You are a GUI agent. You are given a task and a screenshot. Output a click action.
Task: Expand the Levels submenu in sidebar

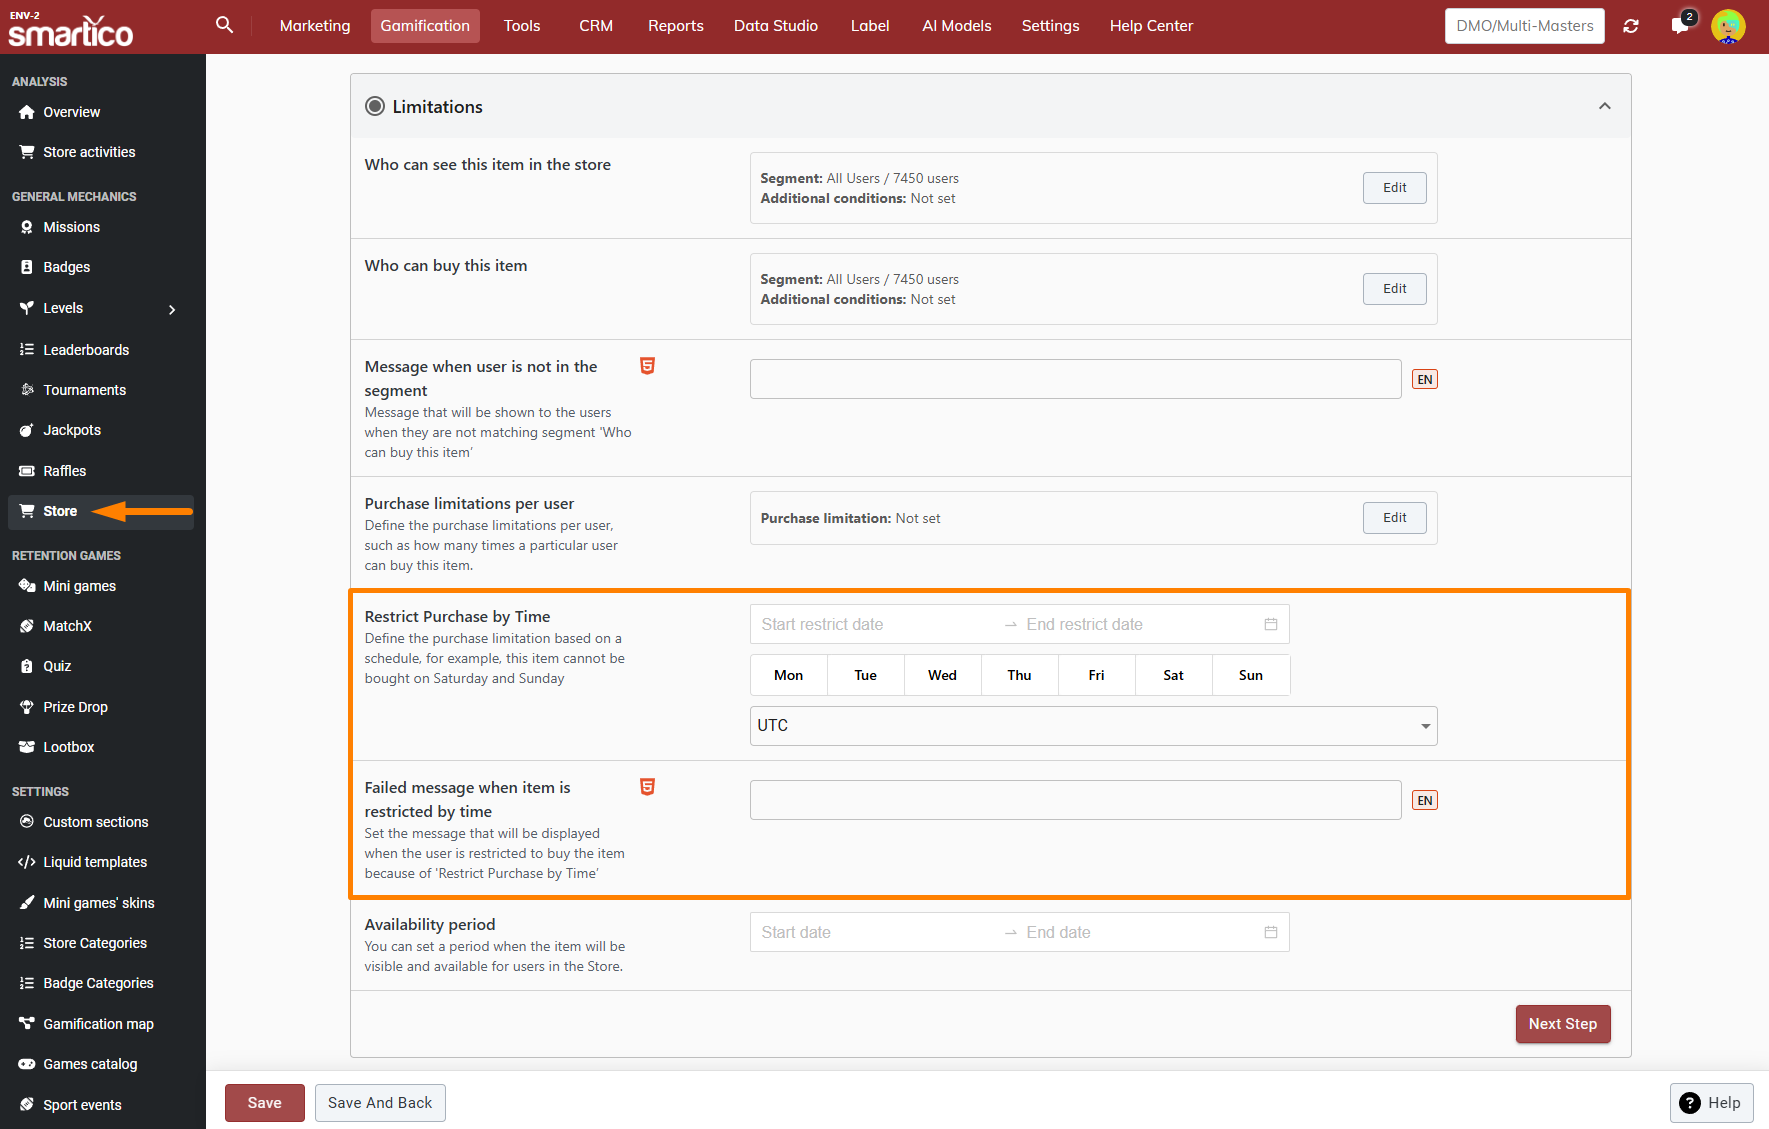172,309
